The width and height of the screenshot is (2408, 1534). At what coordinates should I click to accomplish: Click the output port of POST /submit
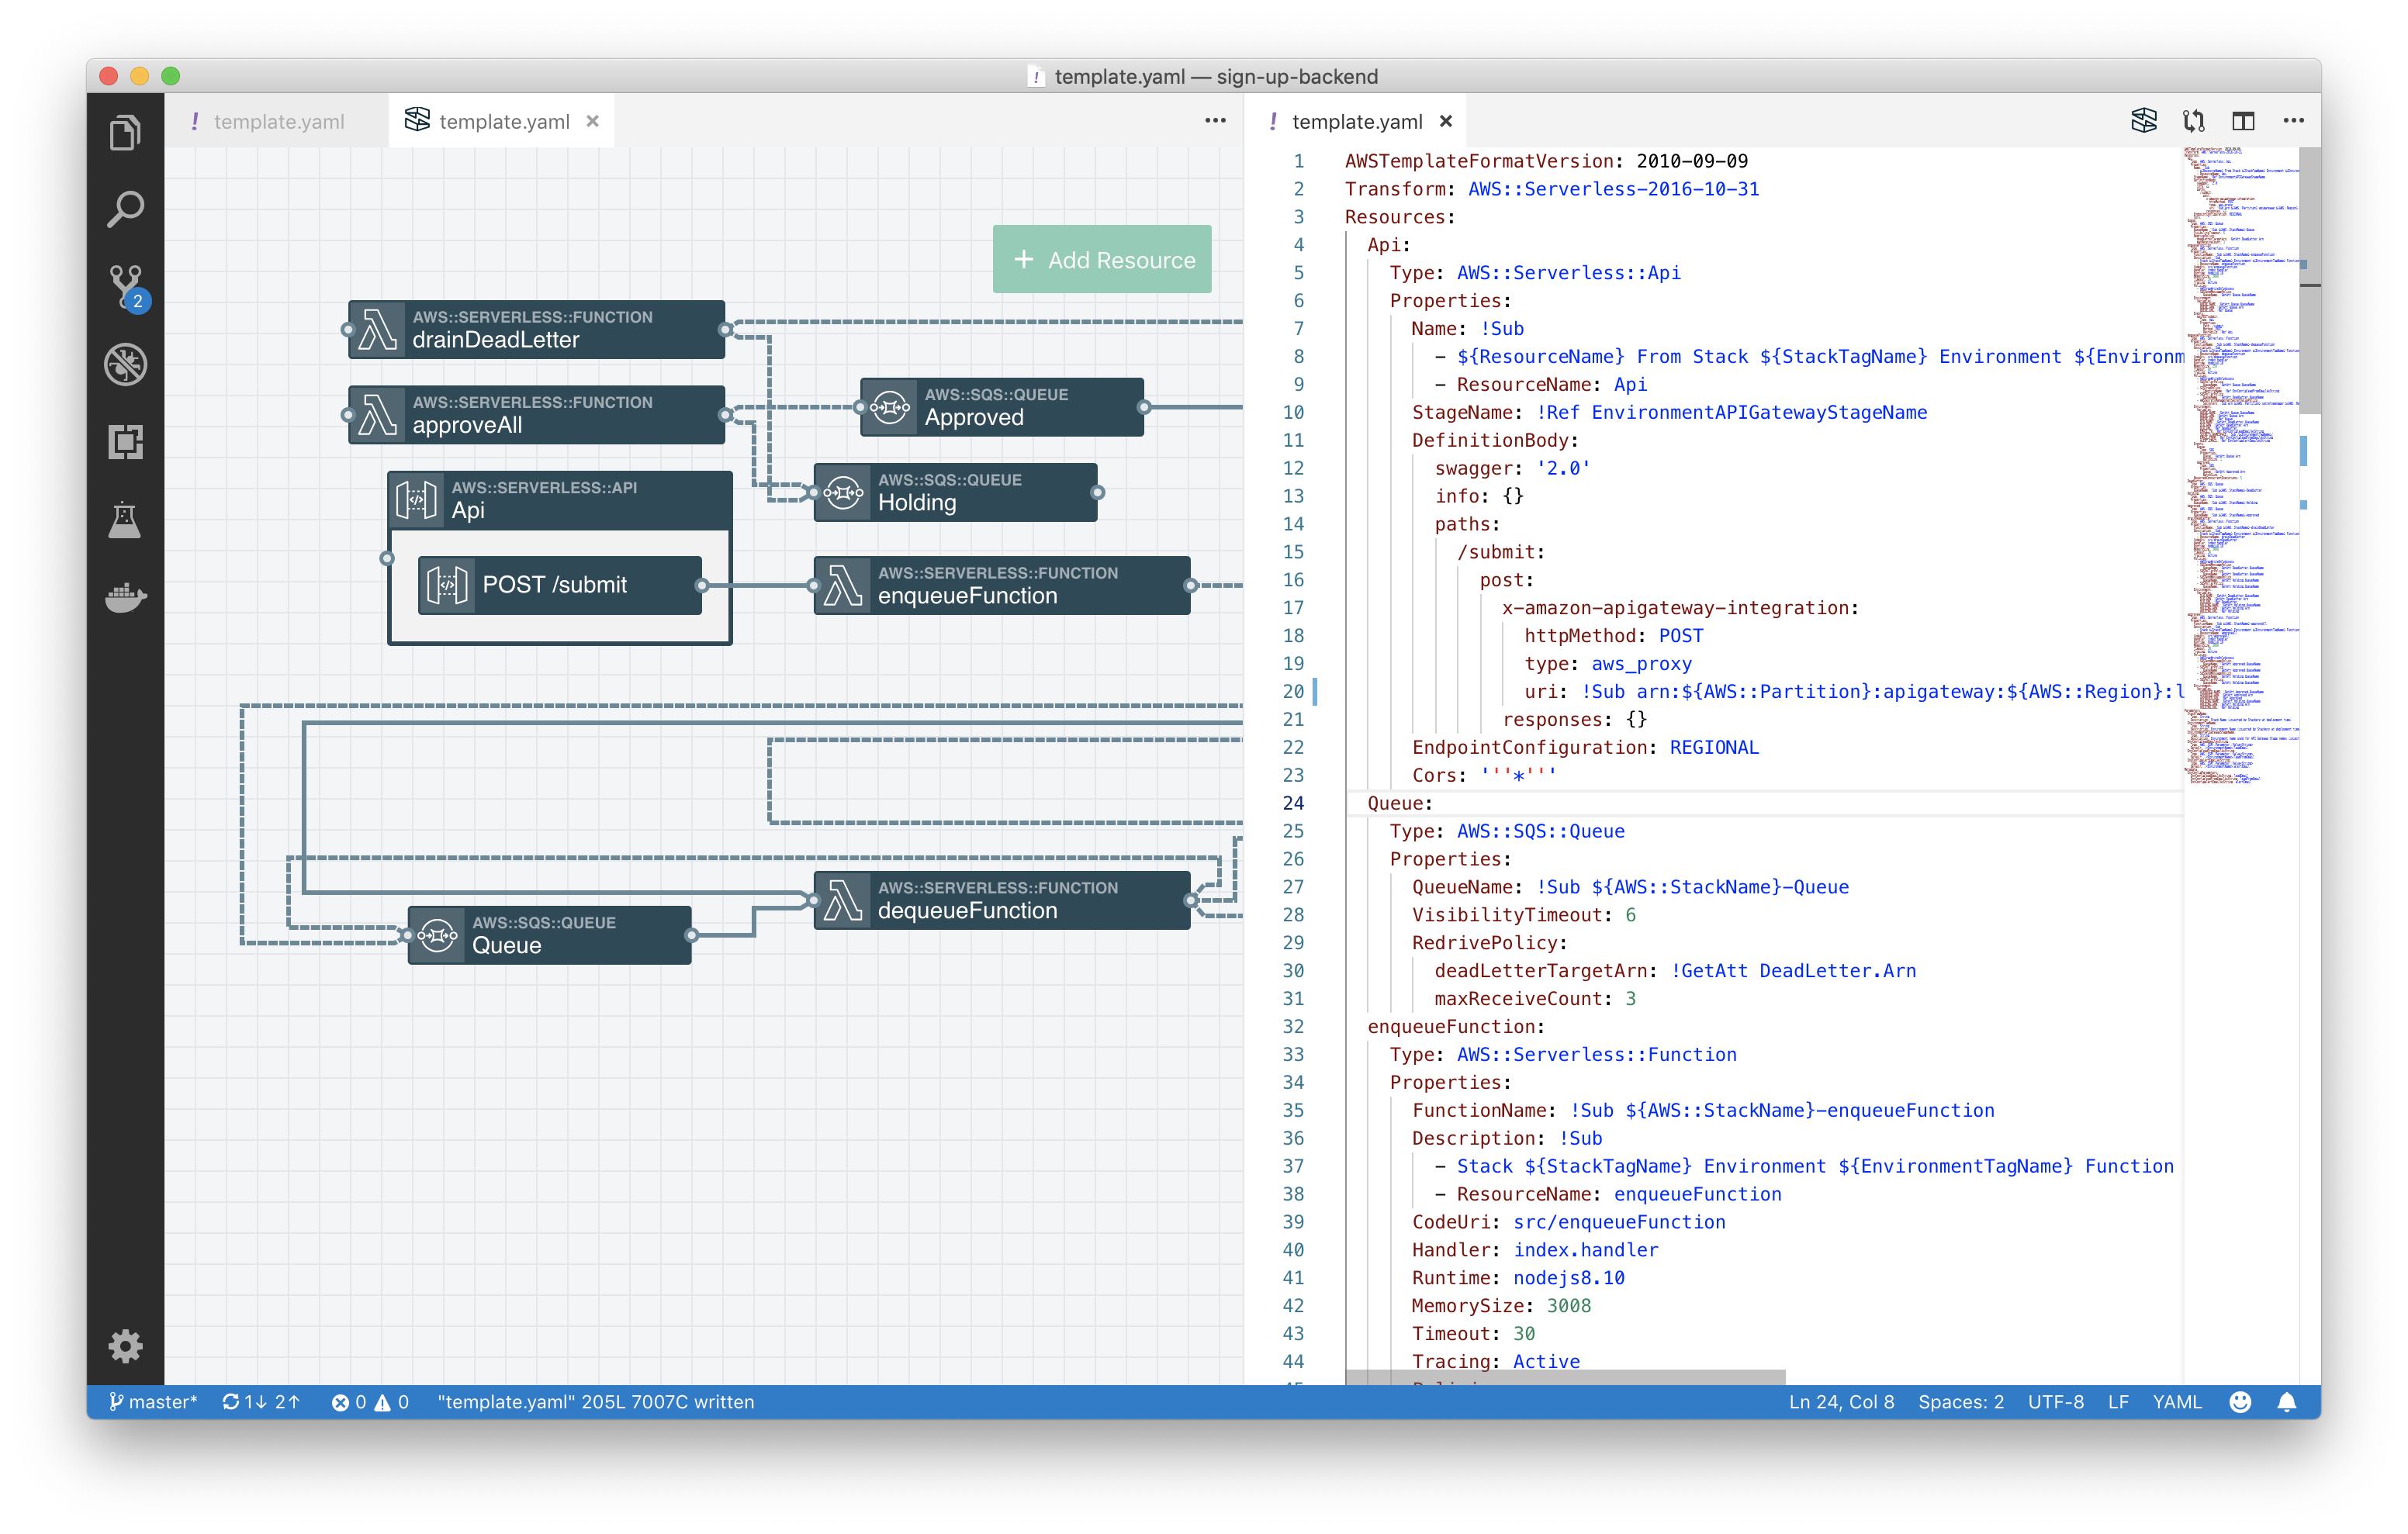click(x=702, y=585)
